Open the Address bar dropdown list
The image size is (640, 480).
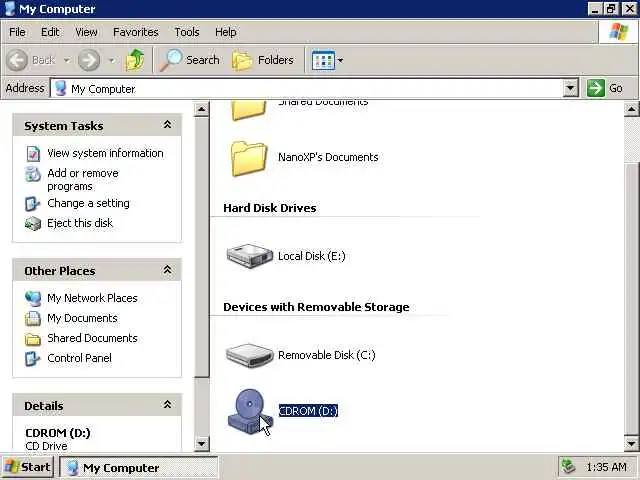[571, 88]
